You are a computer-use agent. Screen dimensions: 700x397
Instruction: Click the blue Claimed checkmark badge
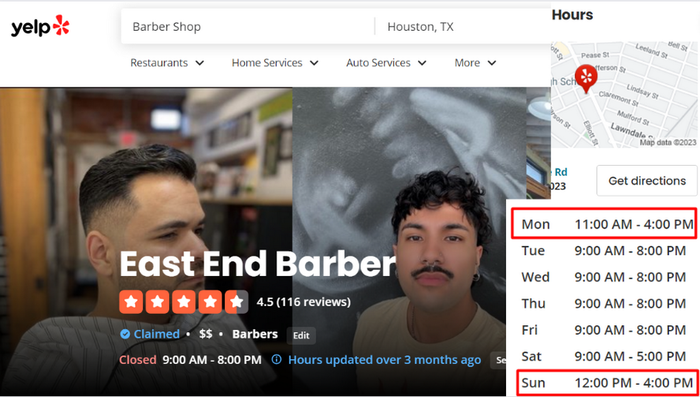click(125, 334)
